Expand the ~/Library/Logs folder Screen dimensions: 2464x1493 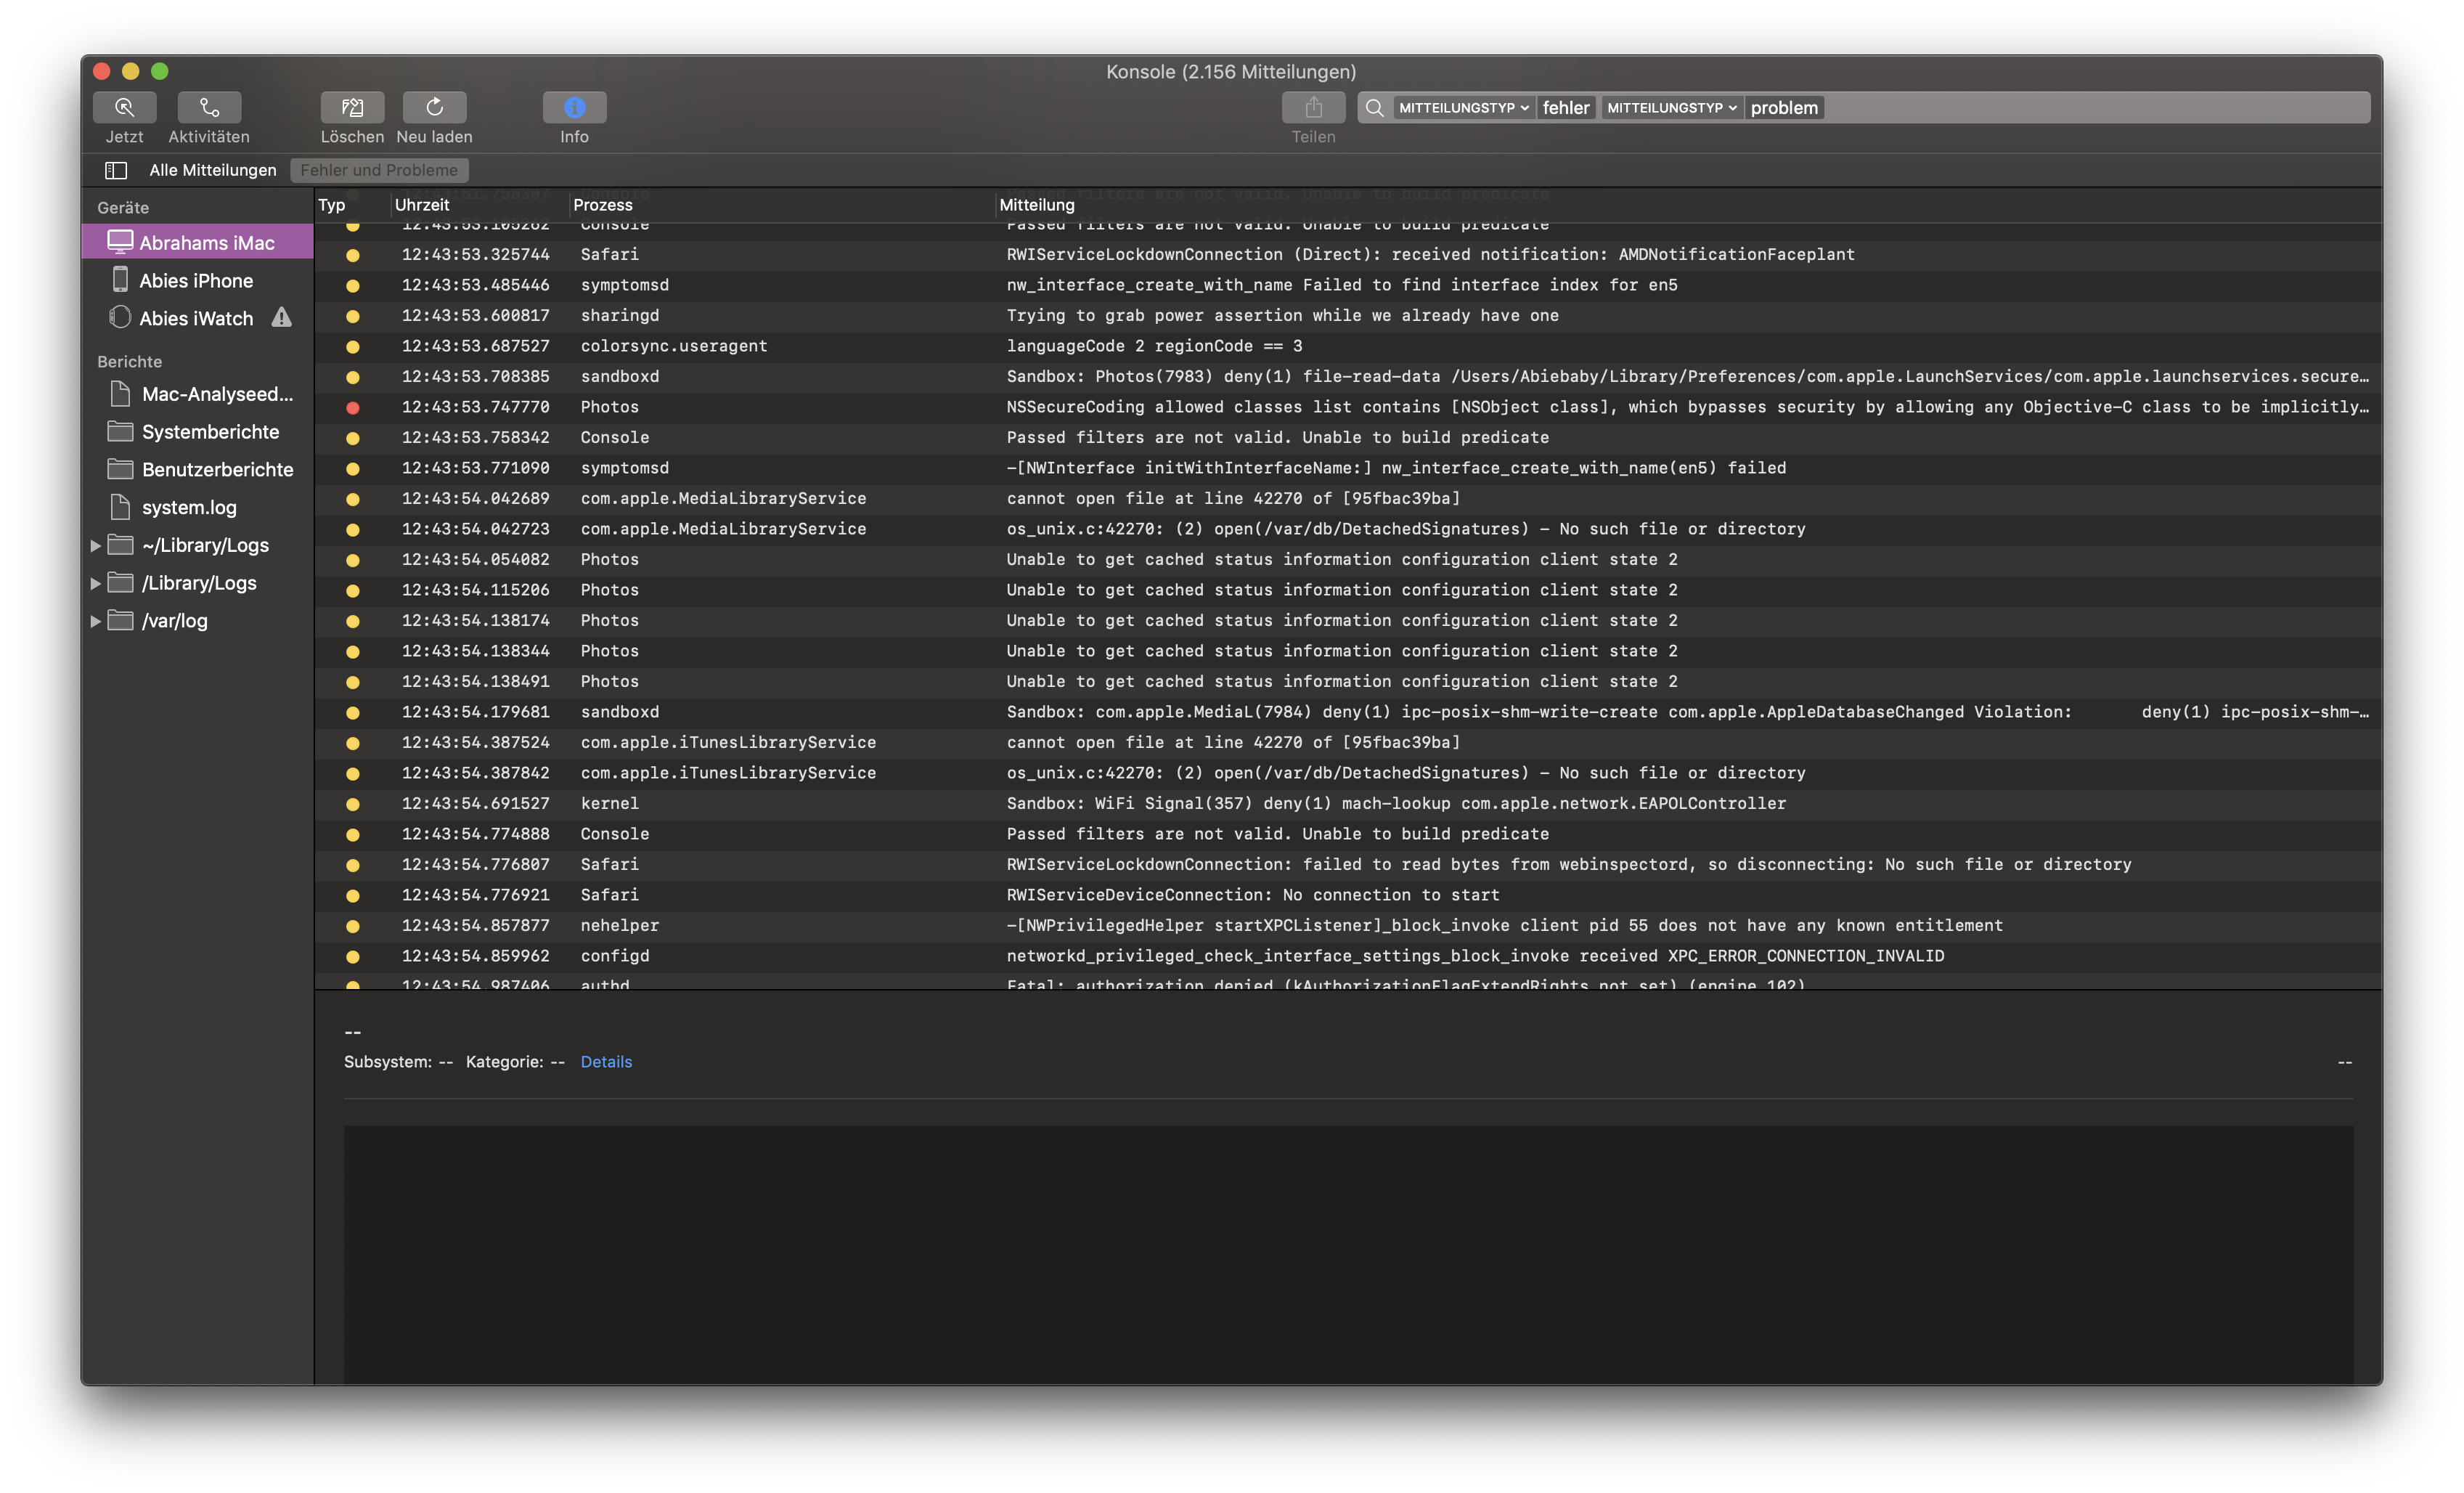[x=95, y=546]
